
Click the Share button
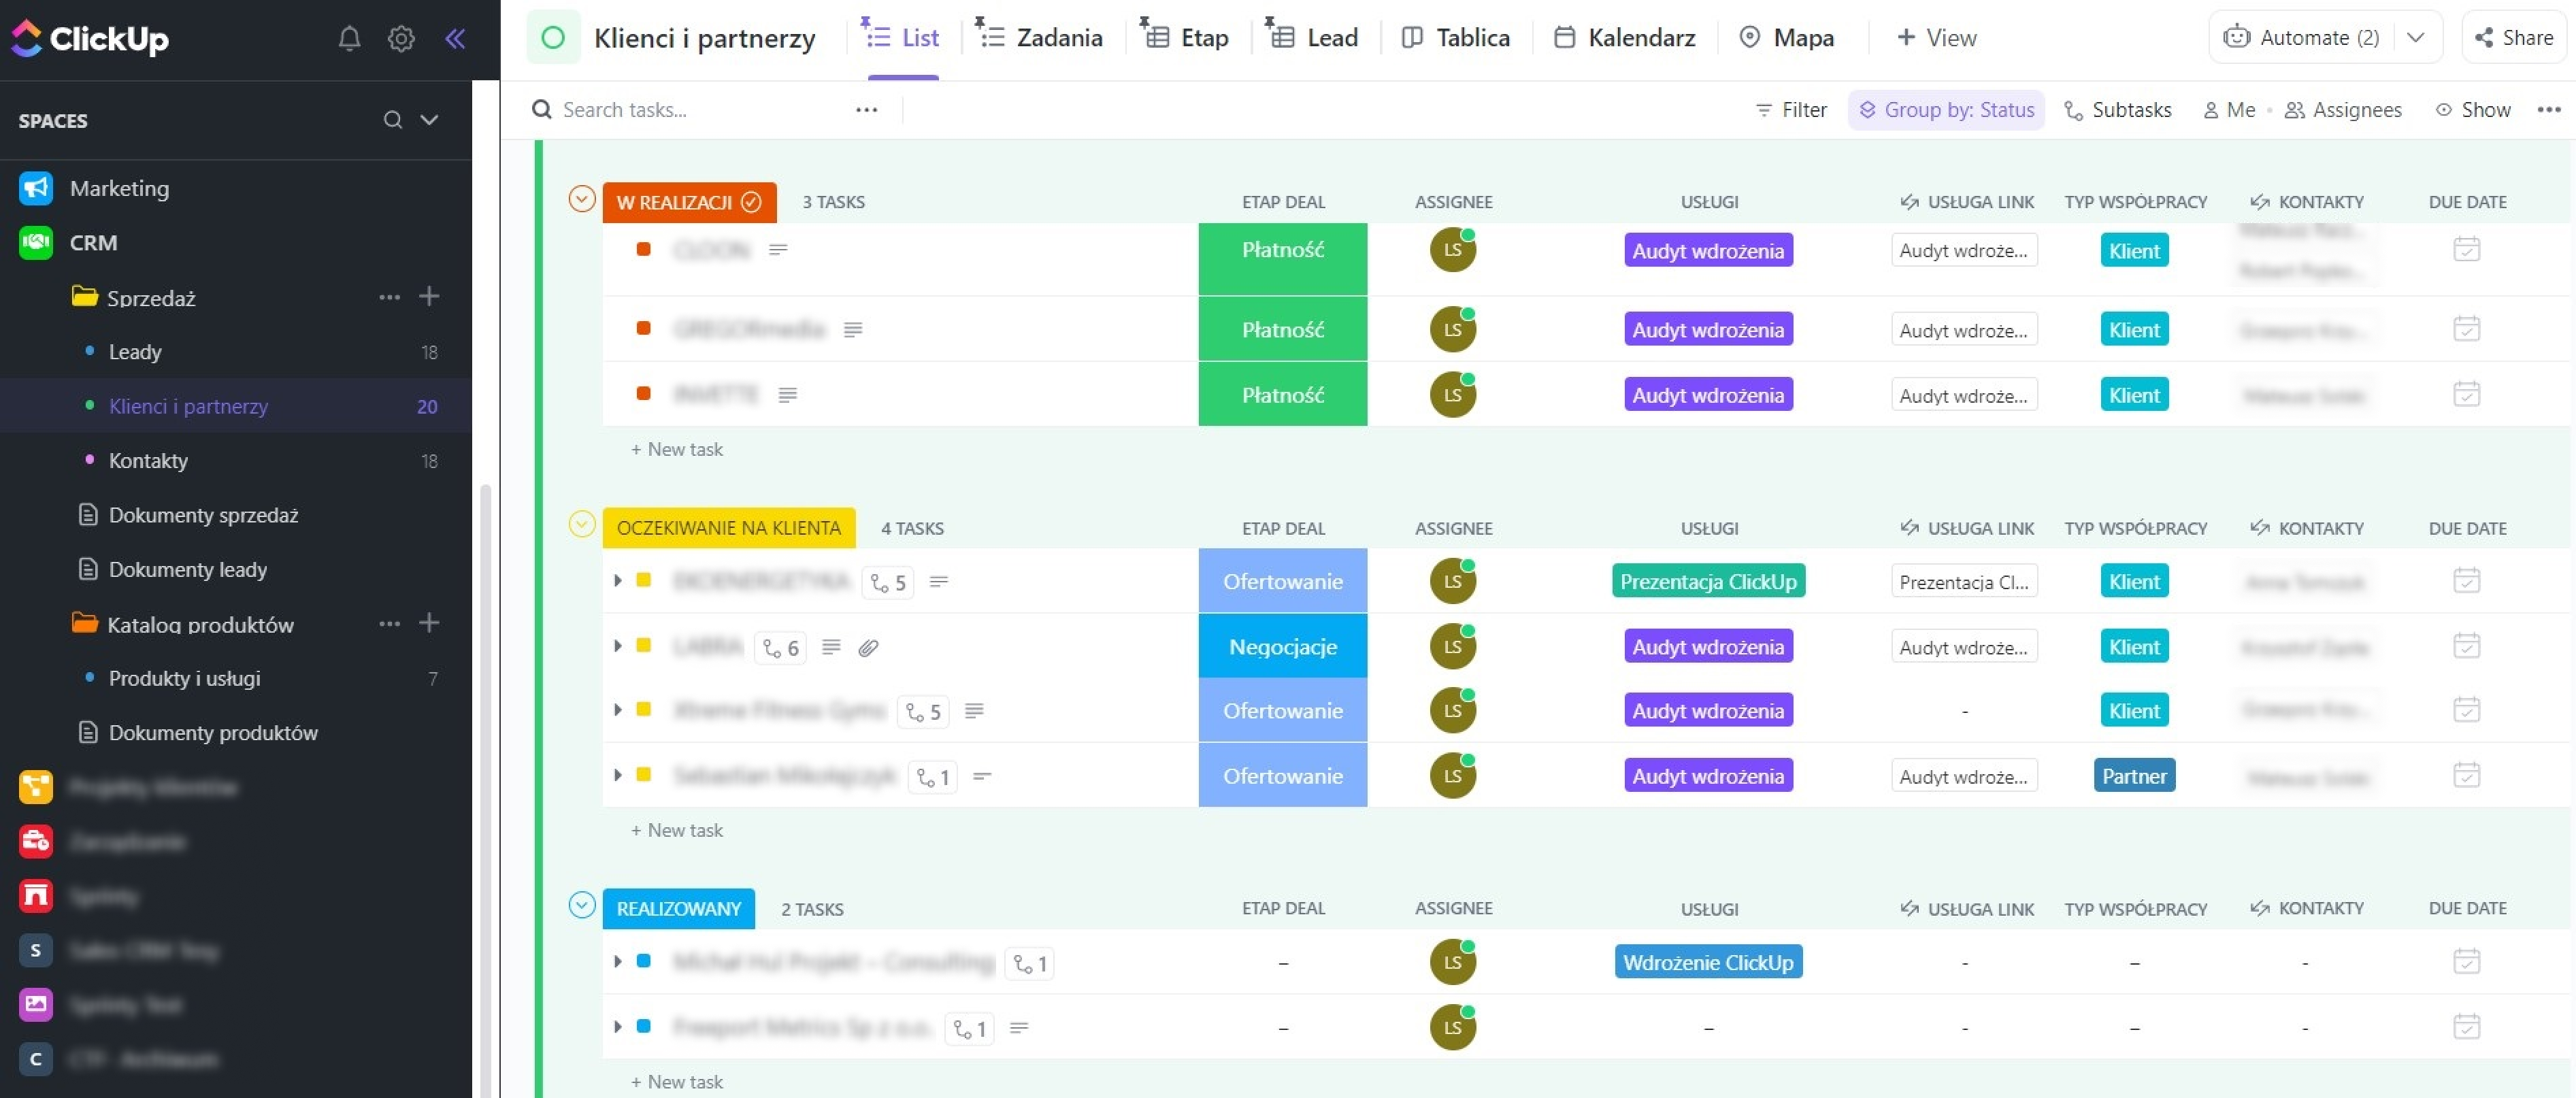tap(2514, 38)
